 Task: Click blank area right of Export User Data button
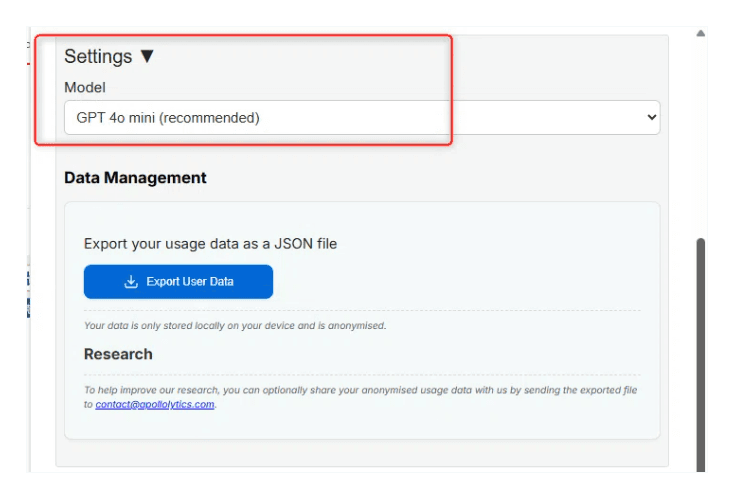[450, 282]
